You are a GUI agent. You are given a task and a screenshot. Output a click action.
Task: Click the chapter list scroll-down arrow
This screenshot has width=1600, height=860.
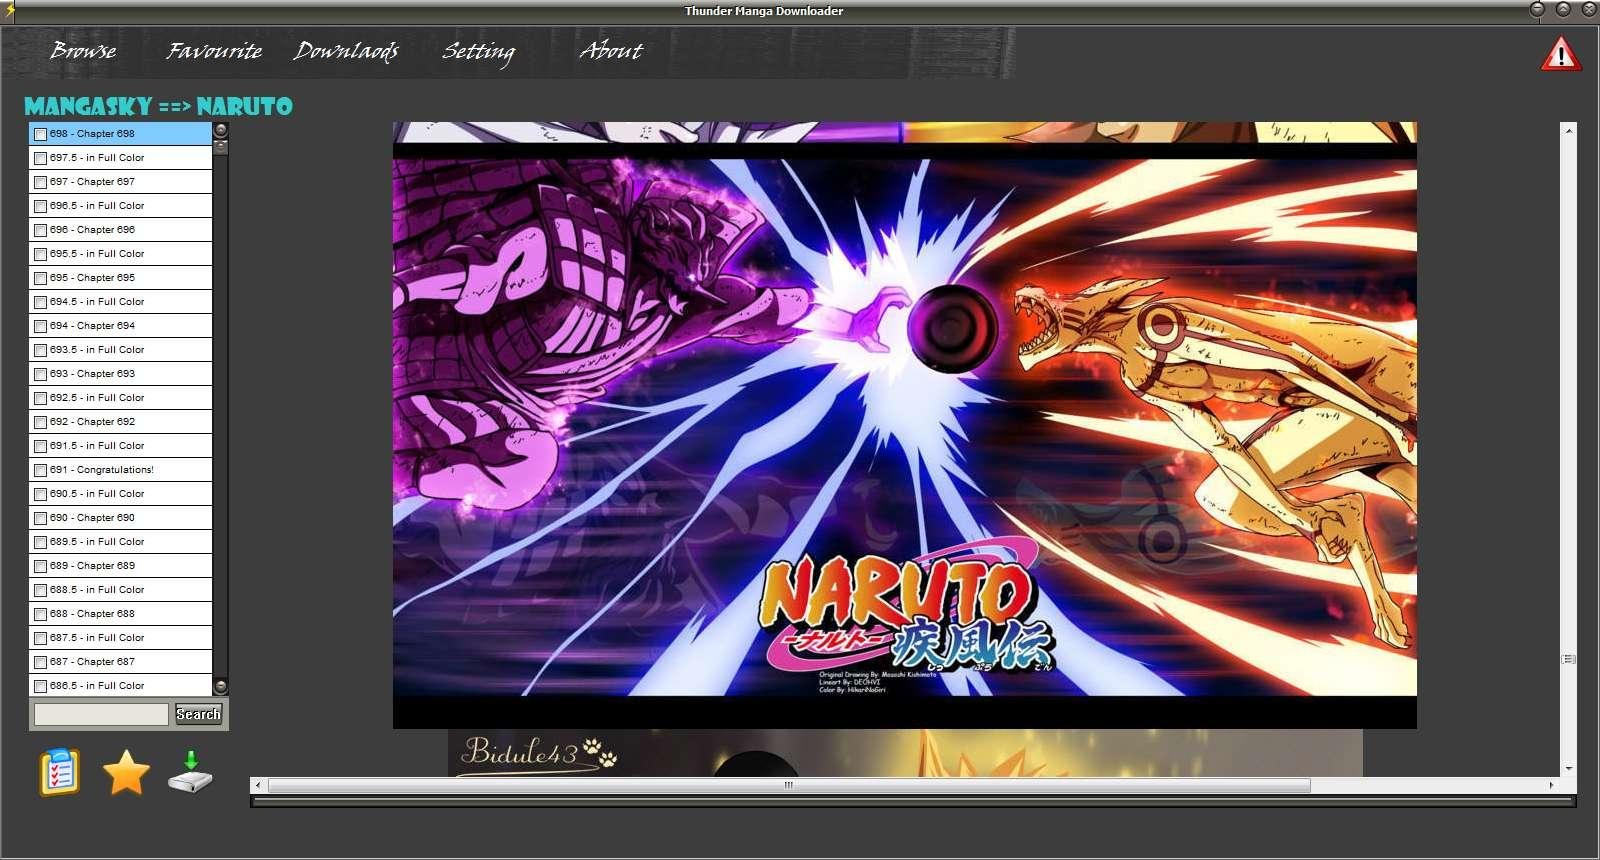tap(221, 687)
